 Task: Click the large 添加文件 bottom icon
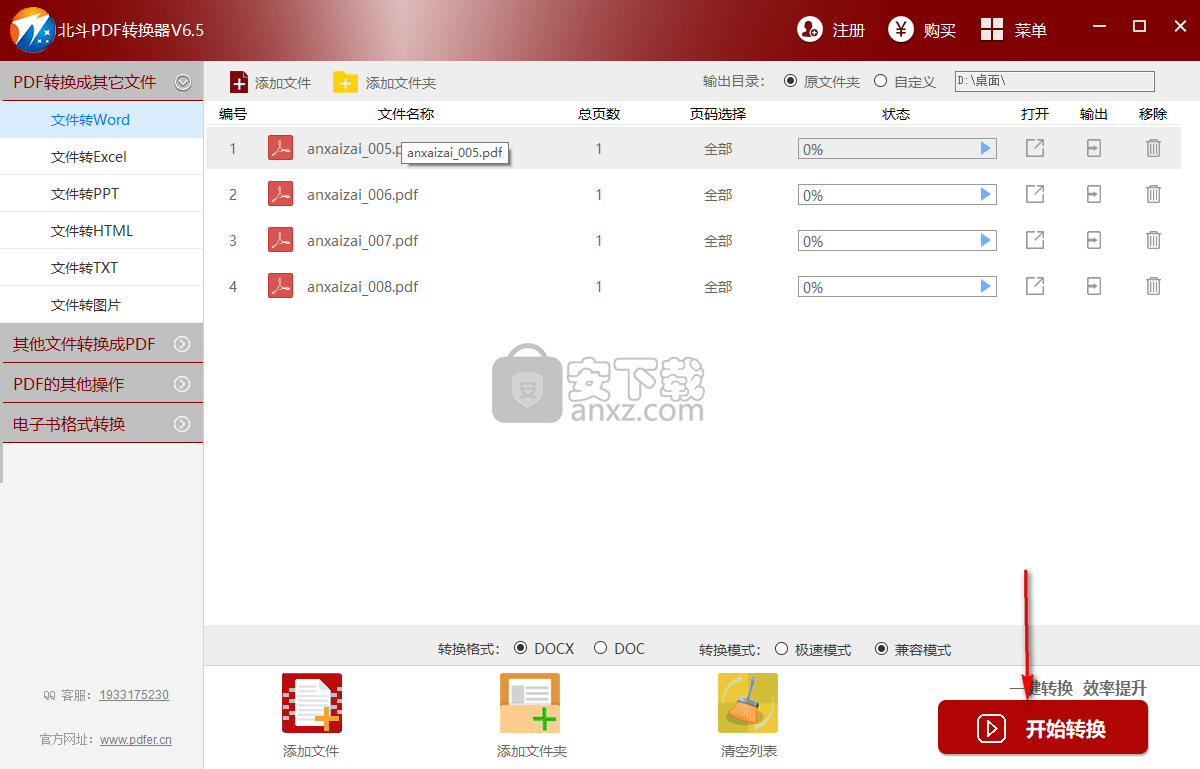[311, 703]
